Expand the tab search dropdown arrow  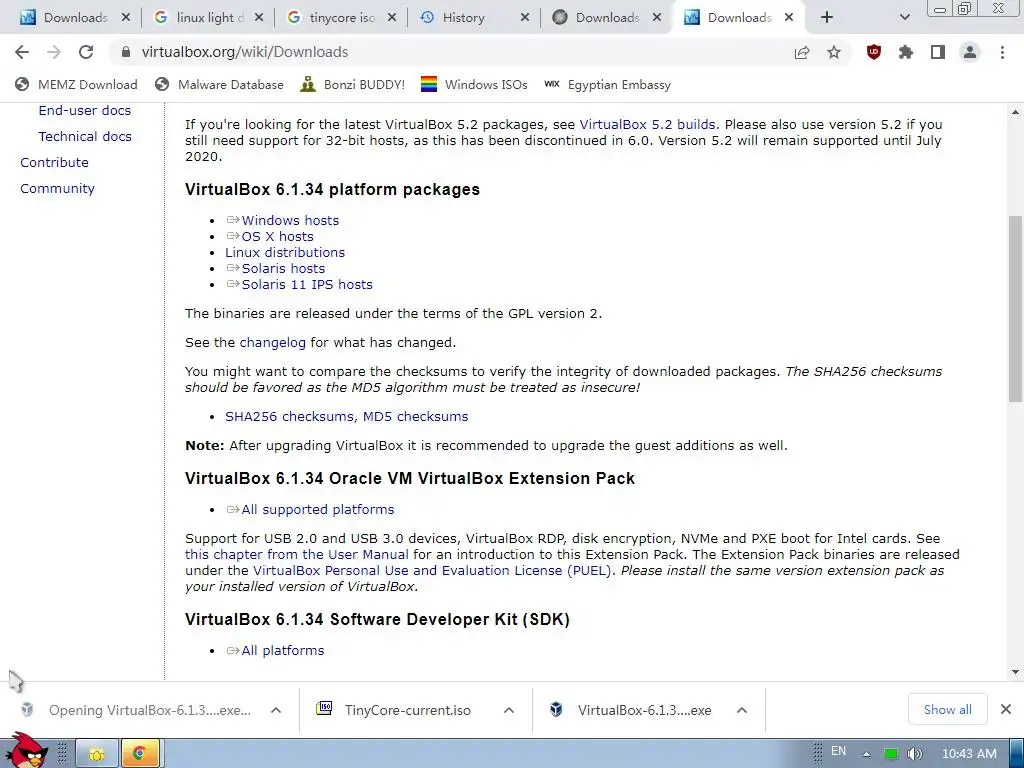904,18
